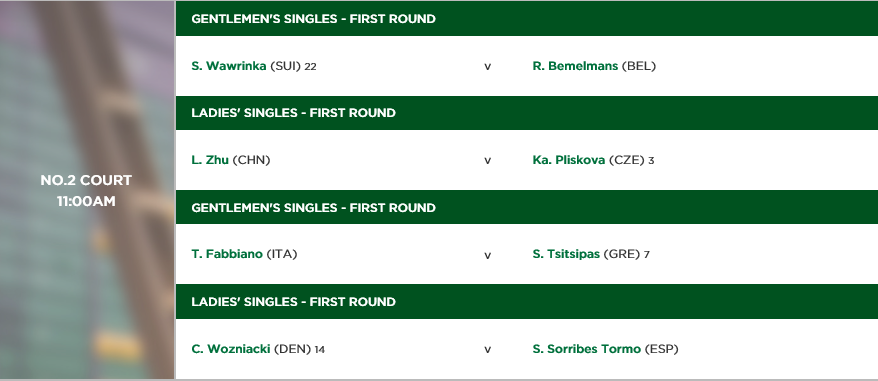
Task: View C. Wozniacki player page
Action: click(x=231, y=349)
